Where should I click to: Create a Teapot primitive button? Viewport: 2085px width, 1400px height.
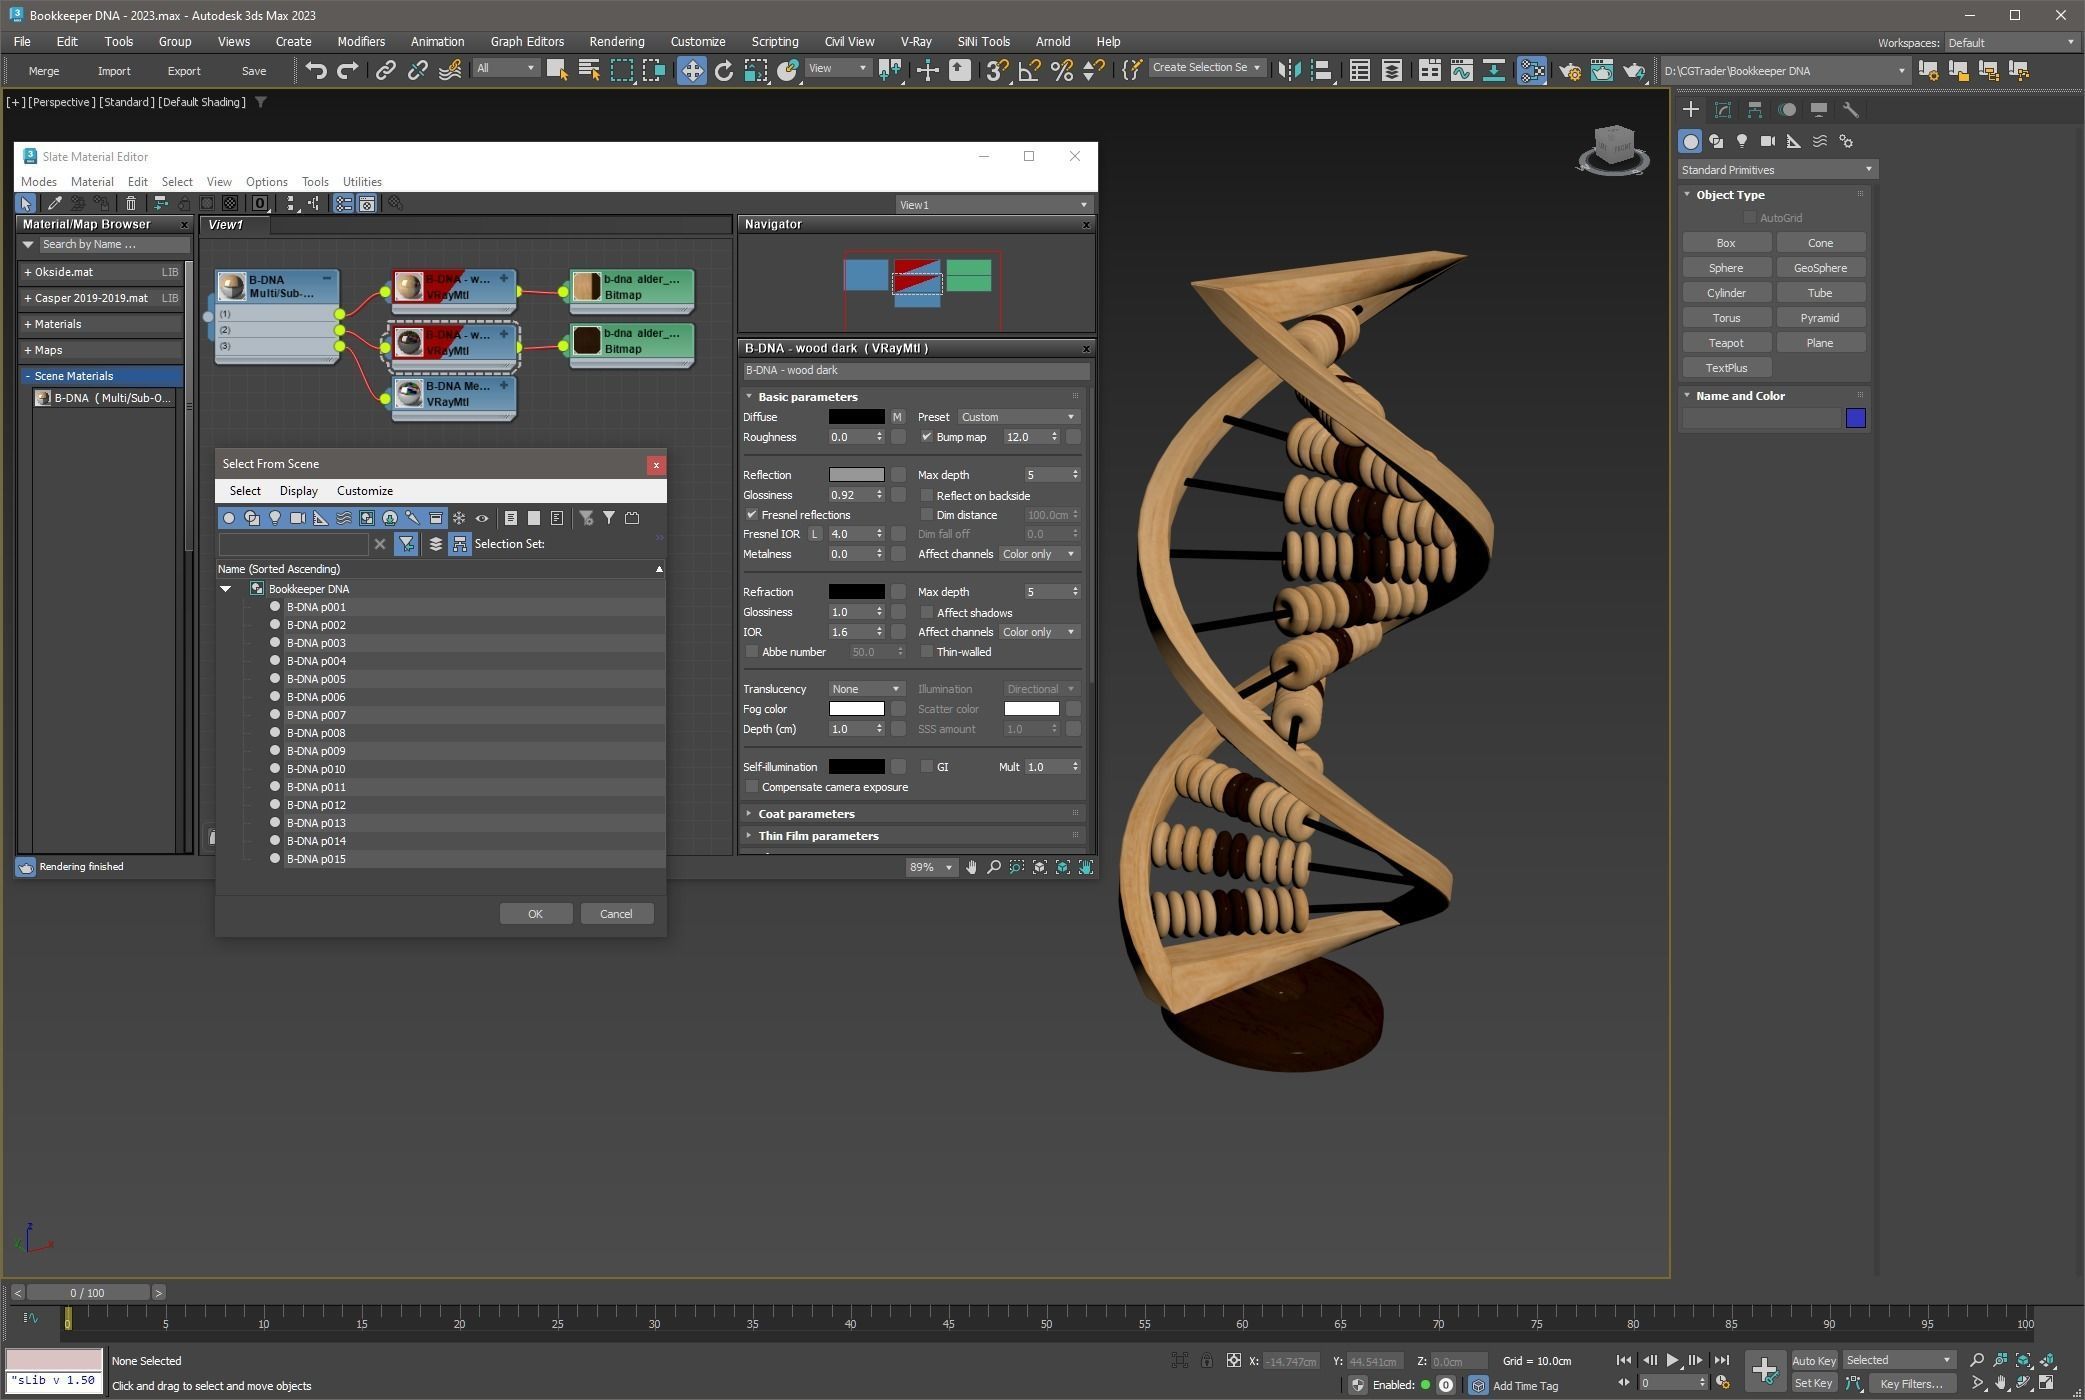pyautogui.click(x=1726, y=343)
